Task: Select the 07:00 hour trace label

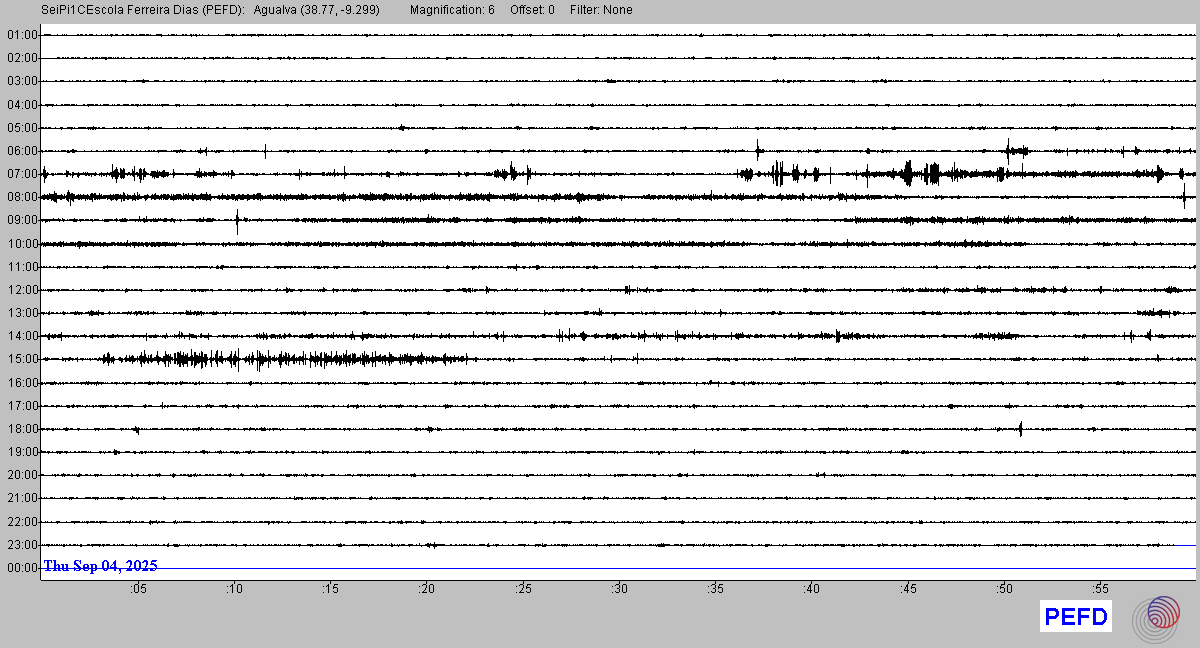Action: (x=22, y=174)
